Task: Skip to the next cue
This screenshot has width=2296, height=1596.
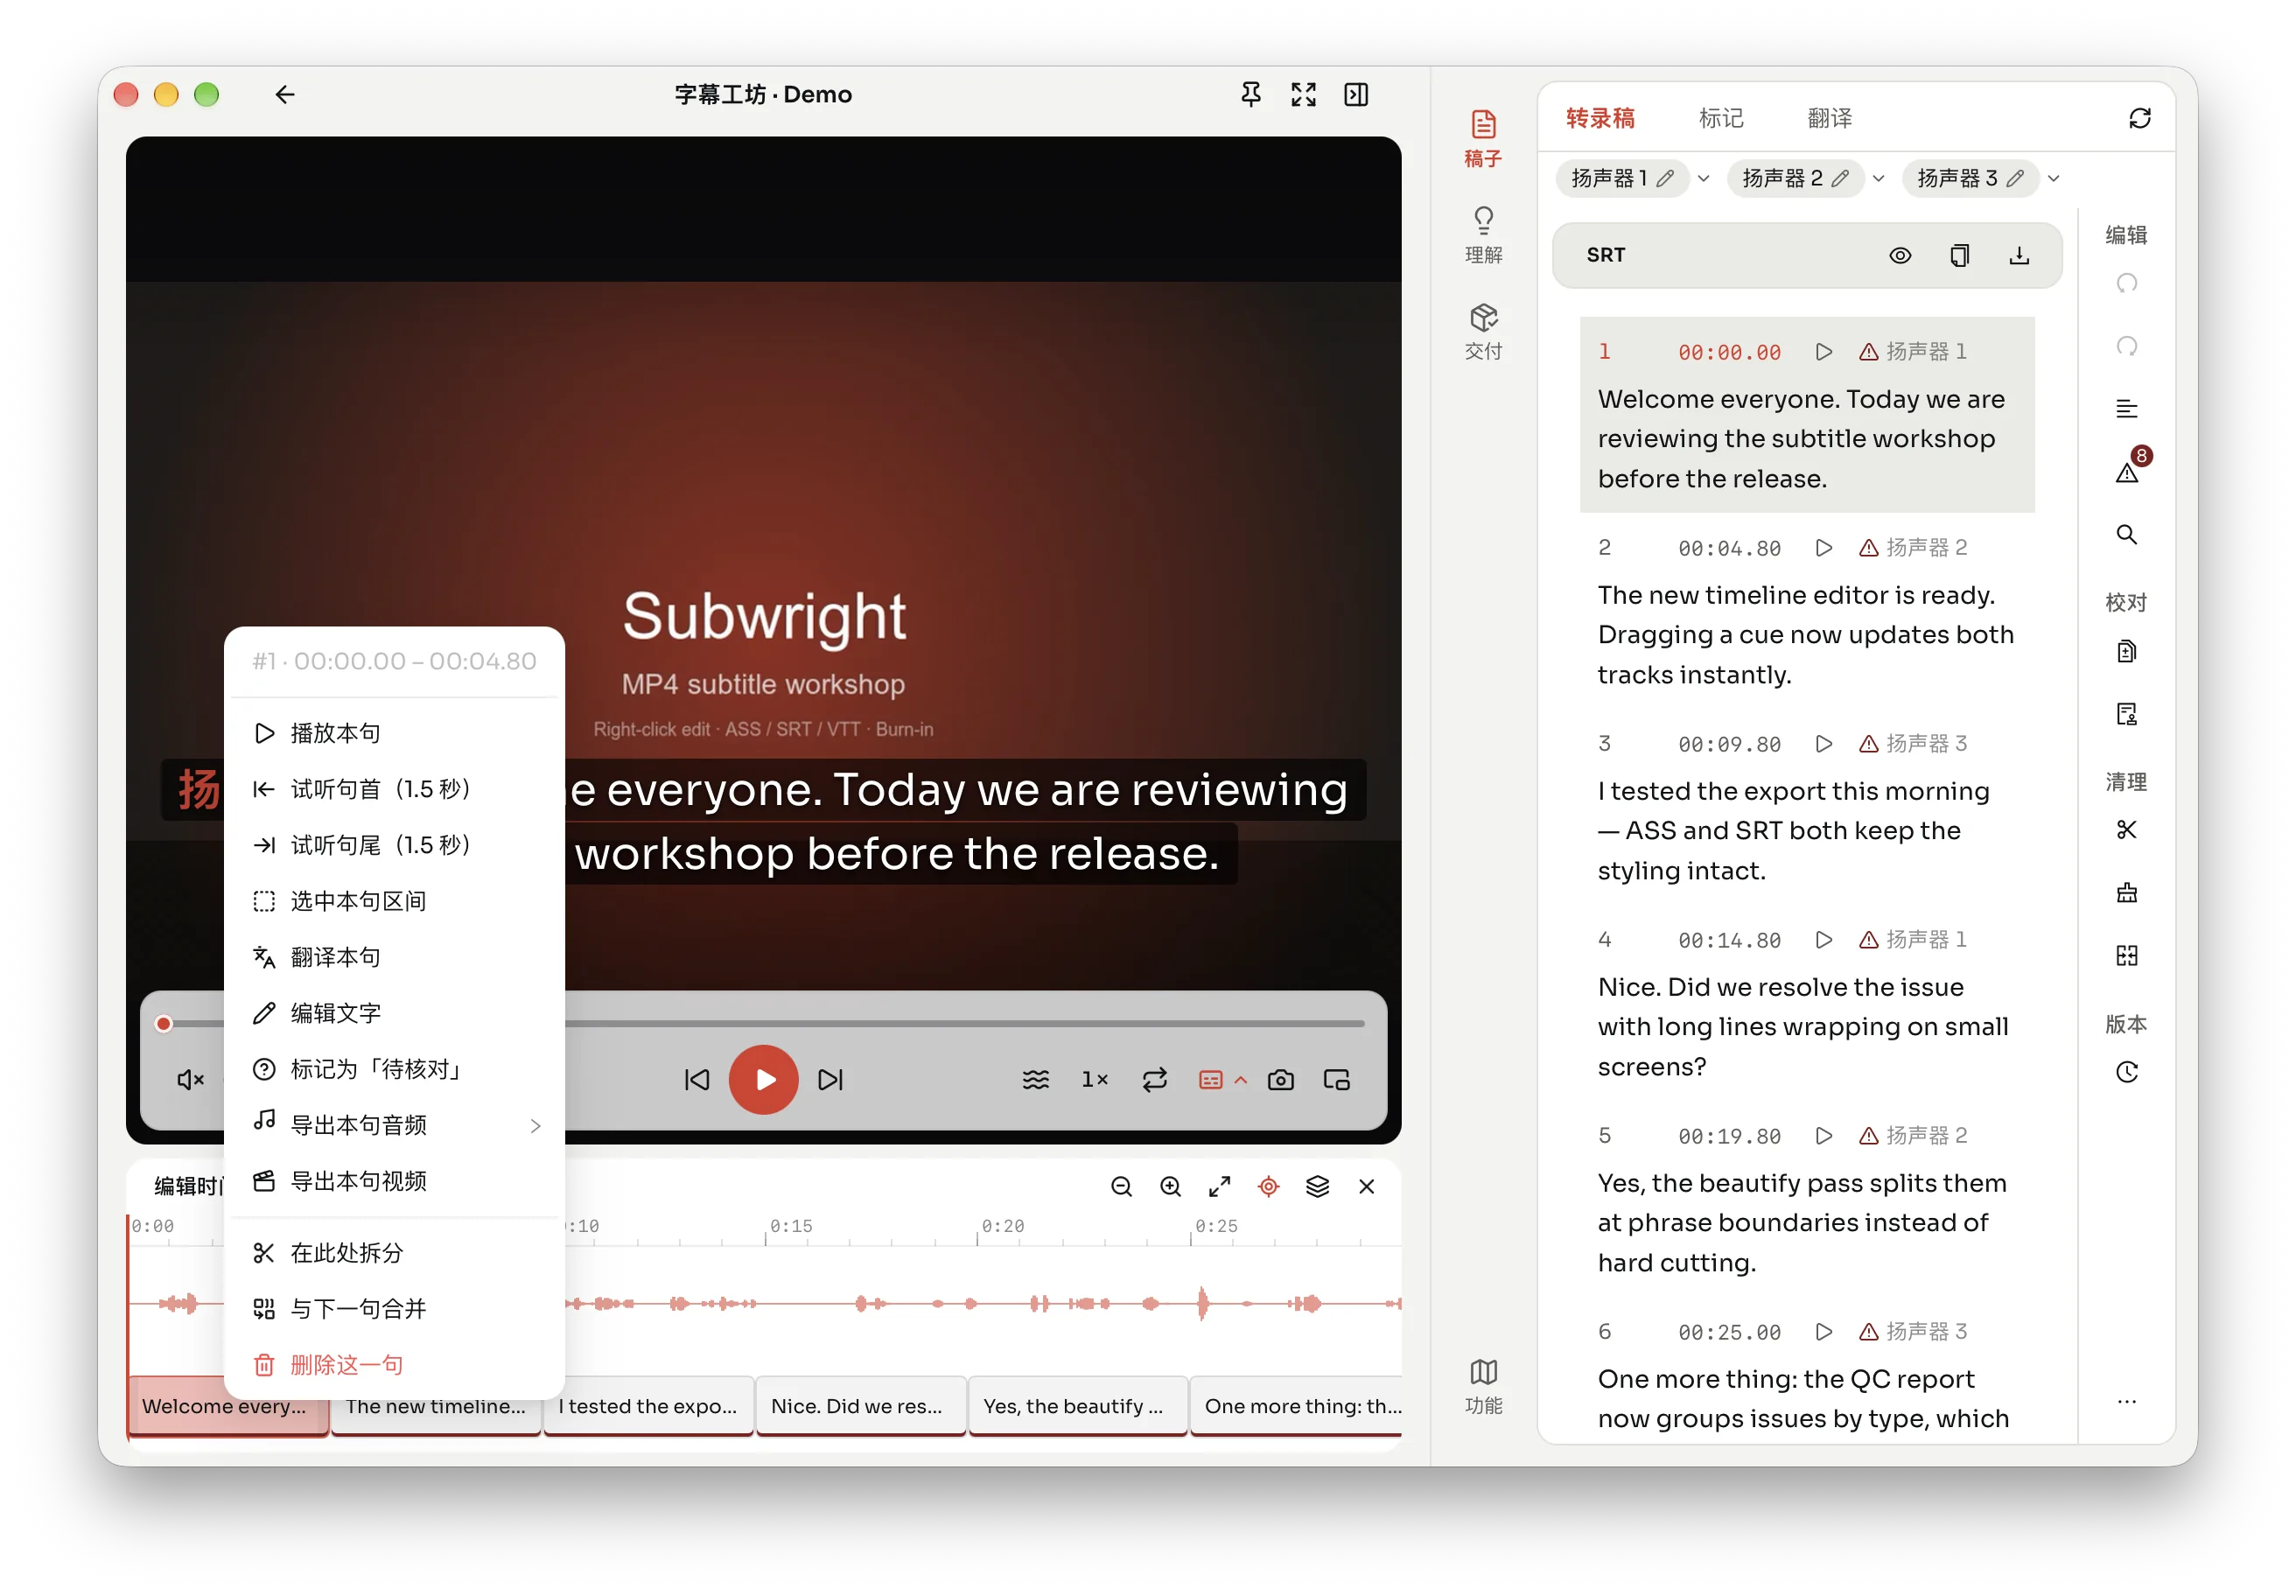Action: 831,1079
